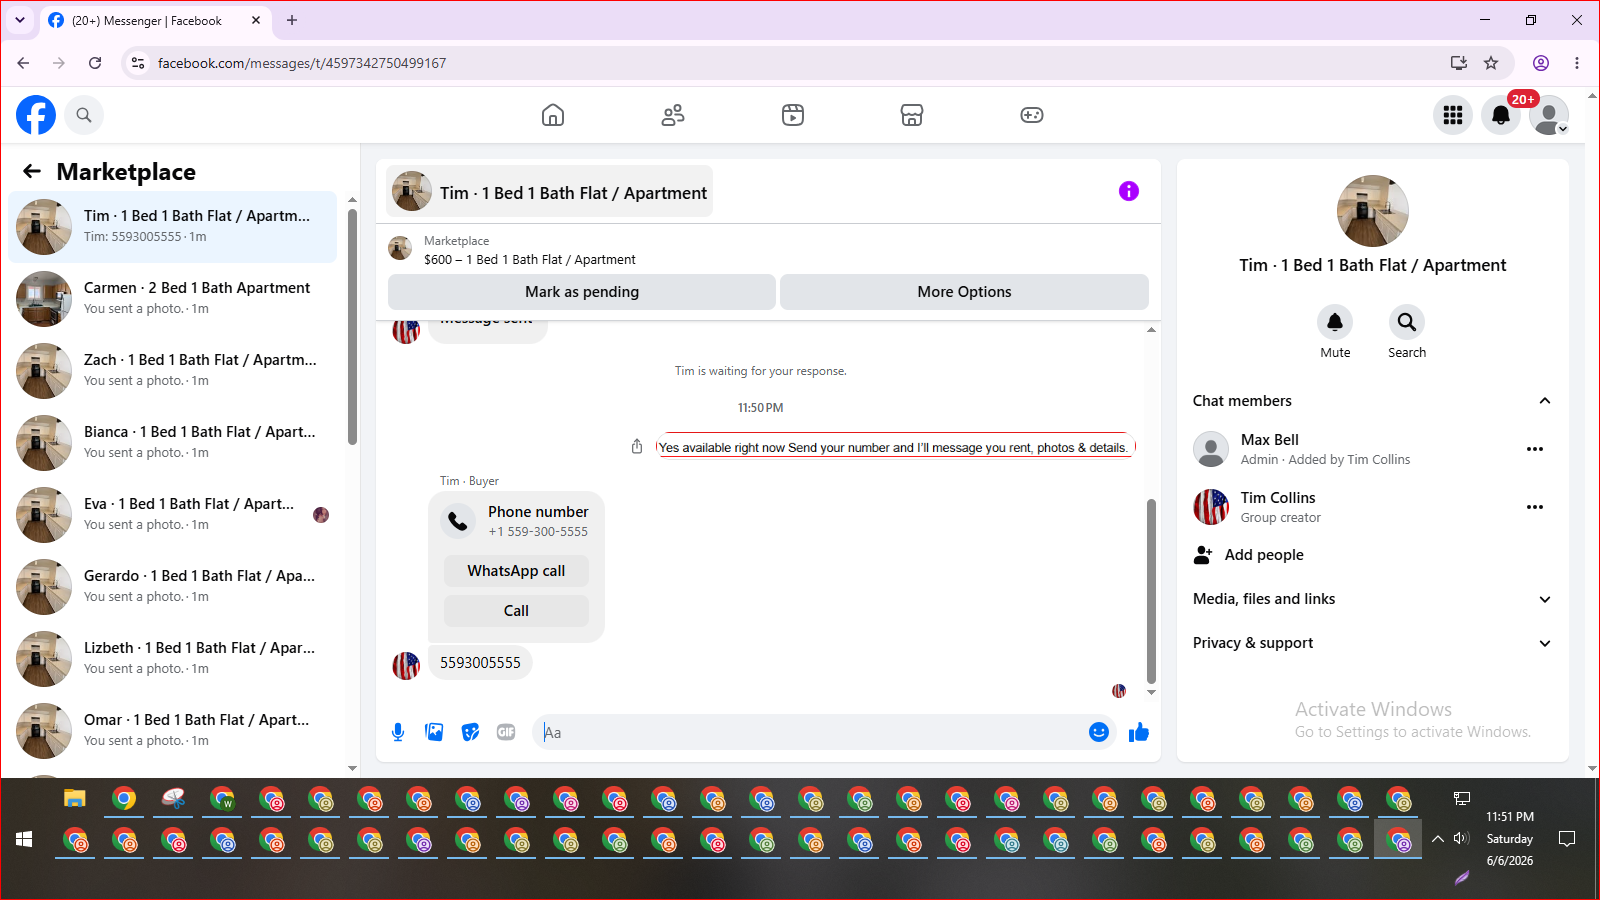Click the Facebook logo icon
Screen dimensions: 1600x900
[36, 115]
